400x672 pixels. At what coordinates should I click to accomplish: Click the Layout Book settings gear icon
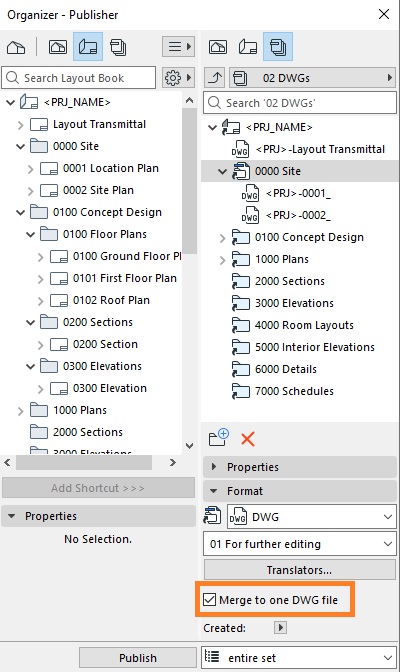point(178,78)
